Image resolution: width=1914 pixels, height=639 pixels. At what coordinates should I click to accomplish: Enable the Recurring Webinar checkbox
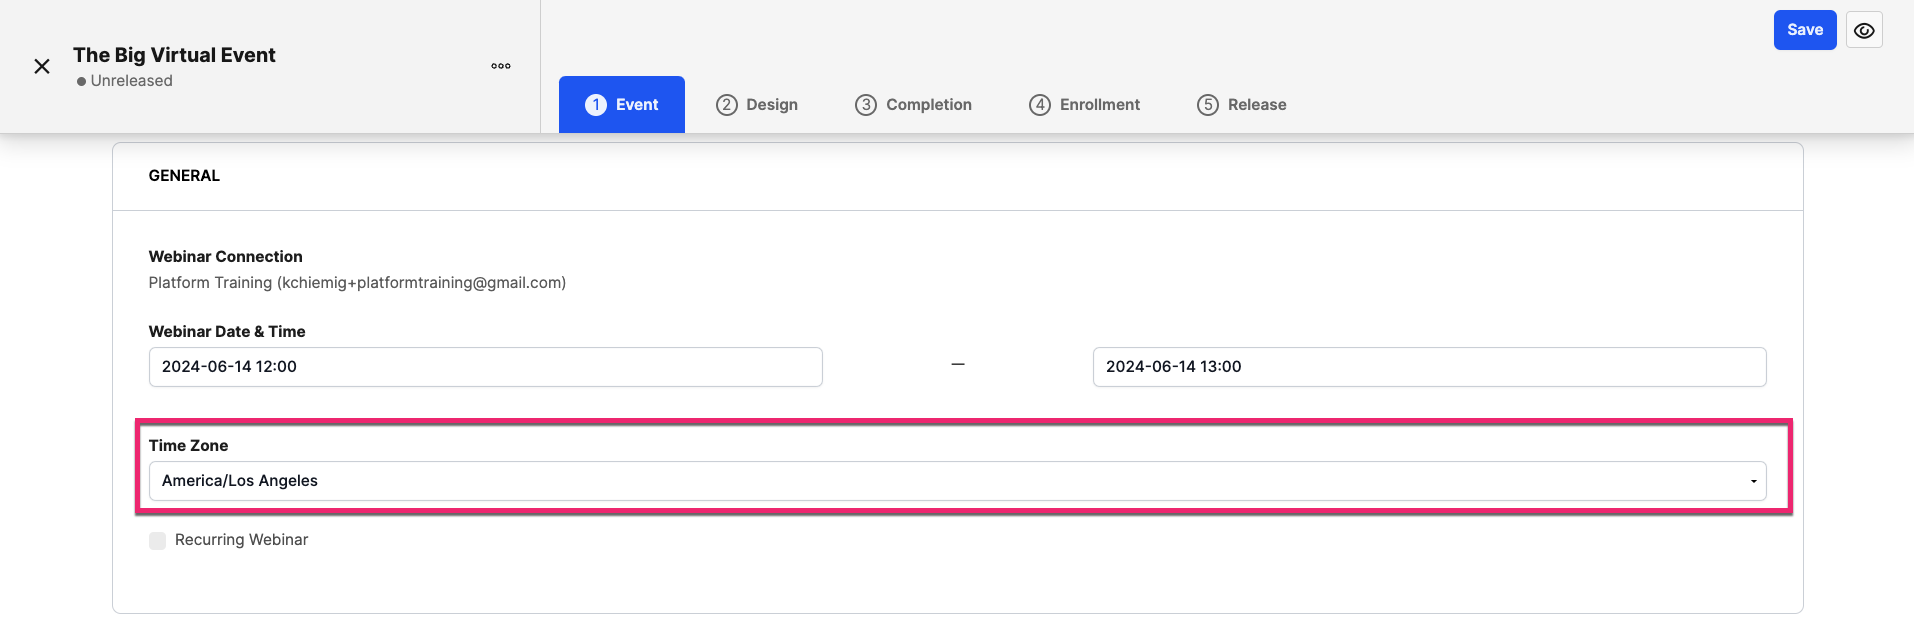(158, 541)
